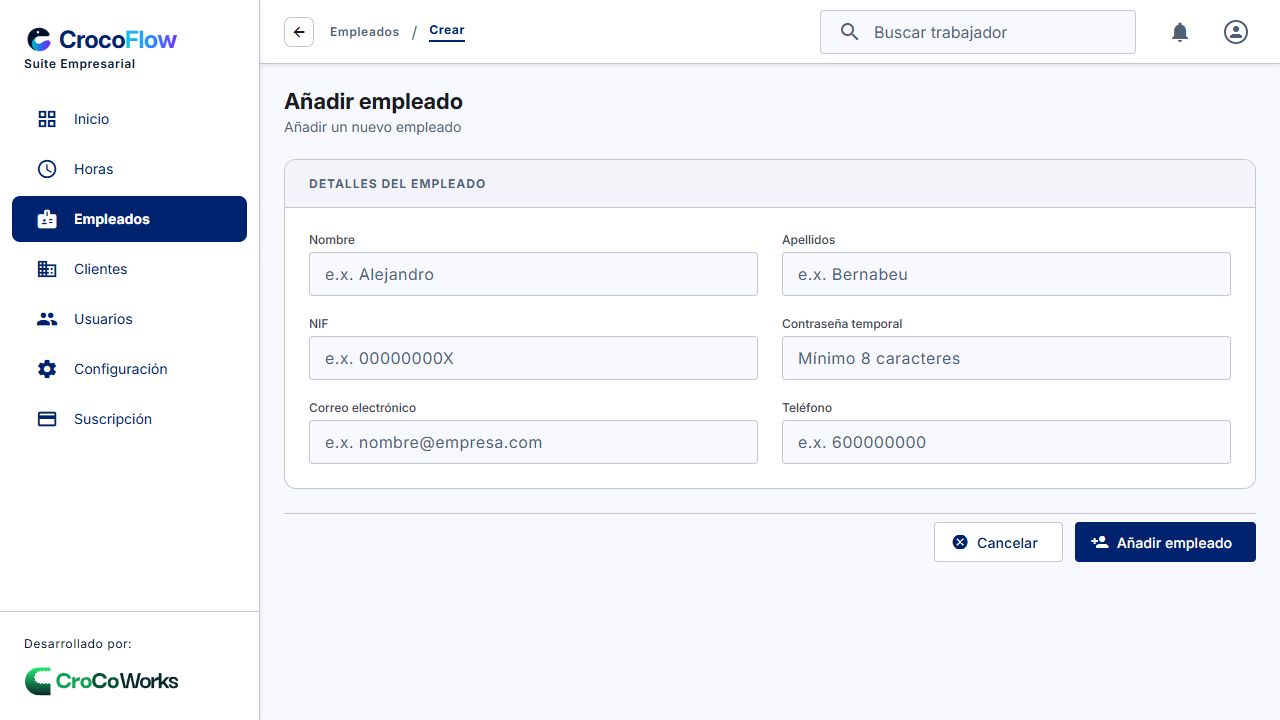Click the search magnifier icon
This screenshot has height=720, width=1280.
pos(849,32)
